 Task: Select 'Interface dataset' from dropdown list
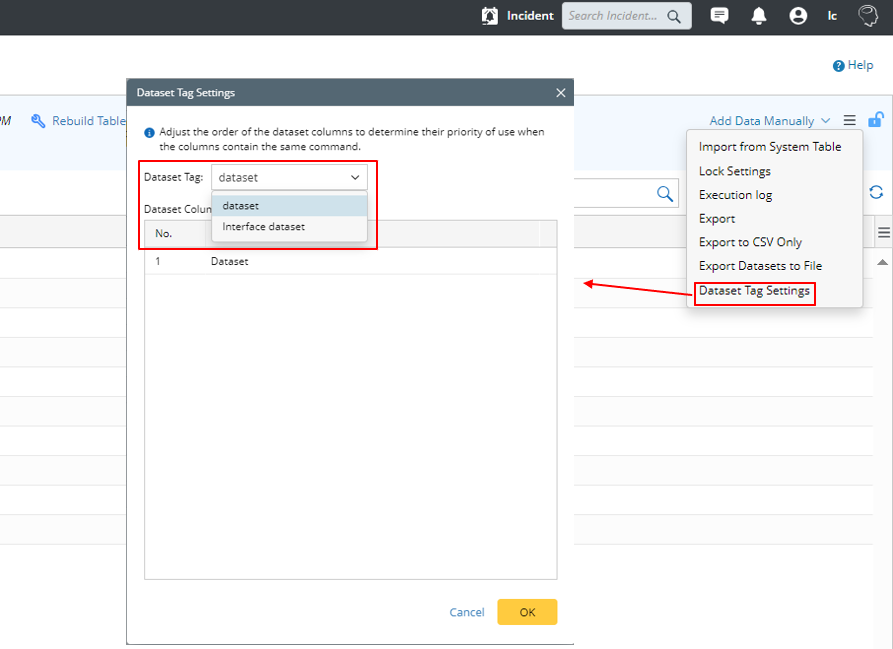[263, 227]
